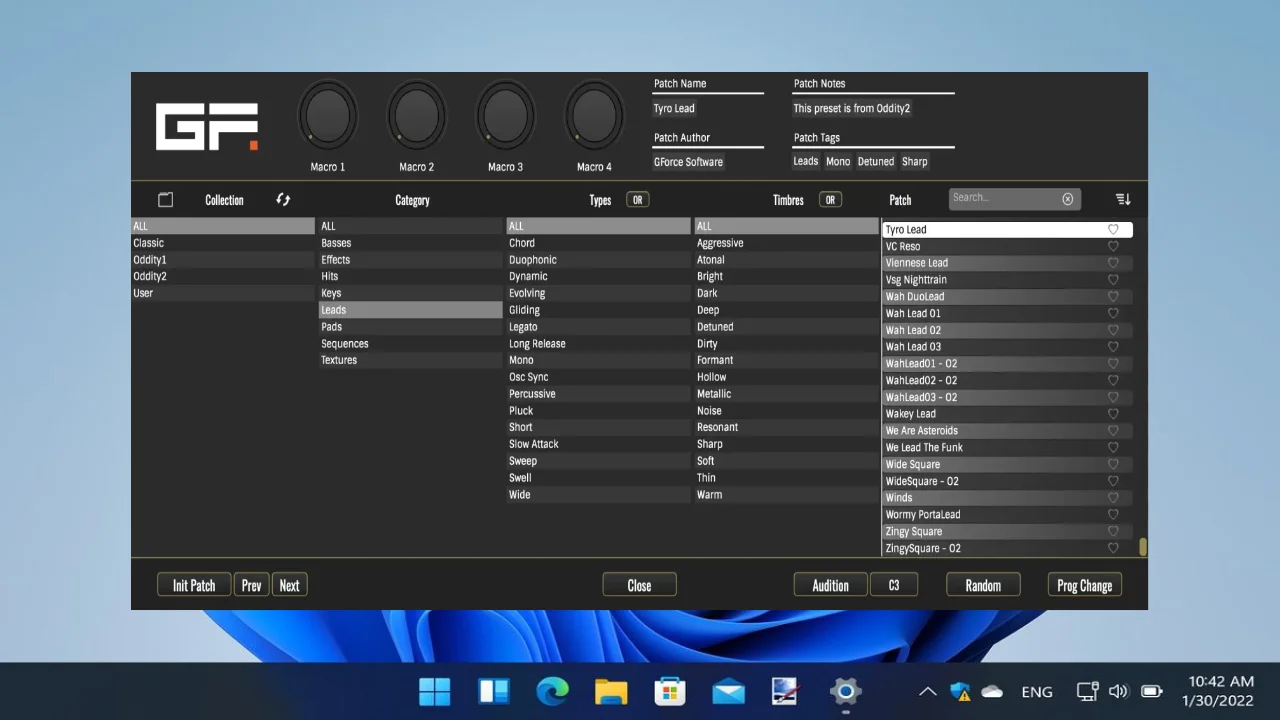The height and width of the screenshot is (720, 1280).
Task: Favorite the Wah Lead 02 heart
Action: (1113, 330)
